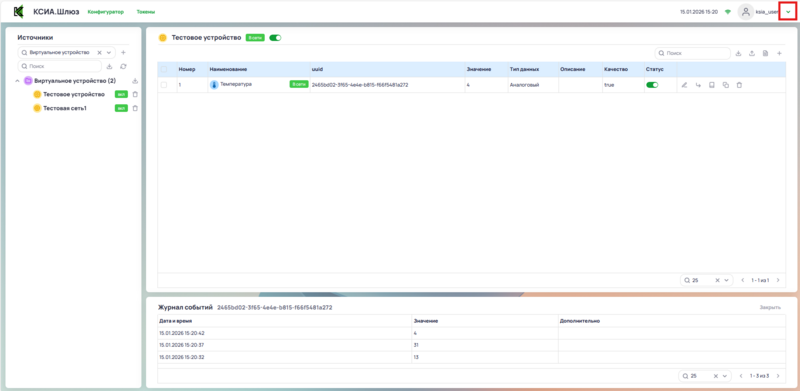
Task: Click yellow icon beside Тестовая сеть1
Action: point(37,108)
